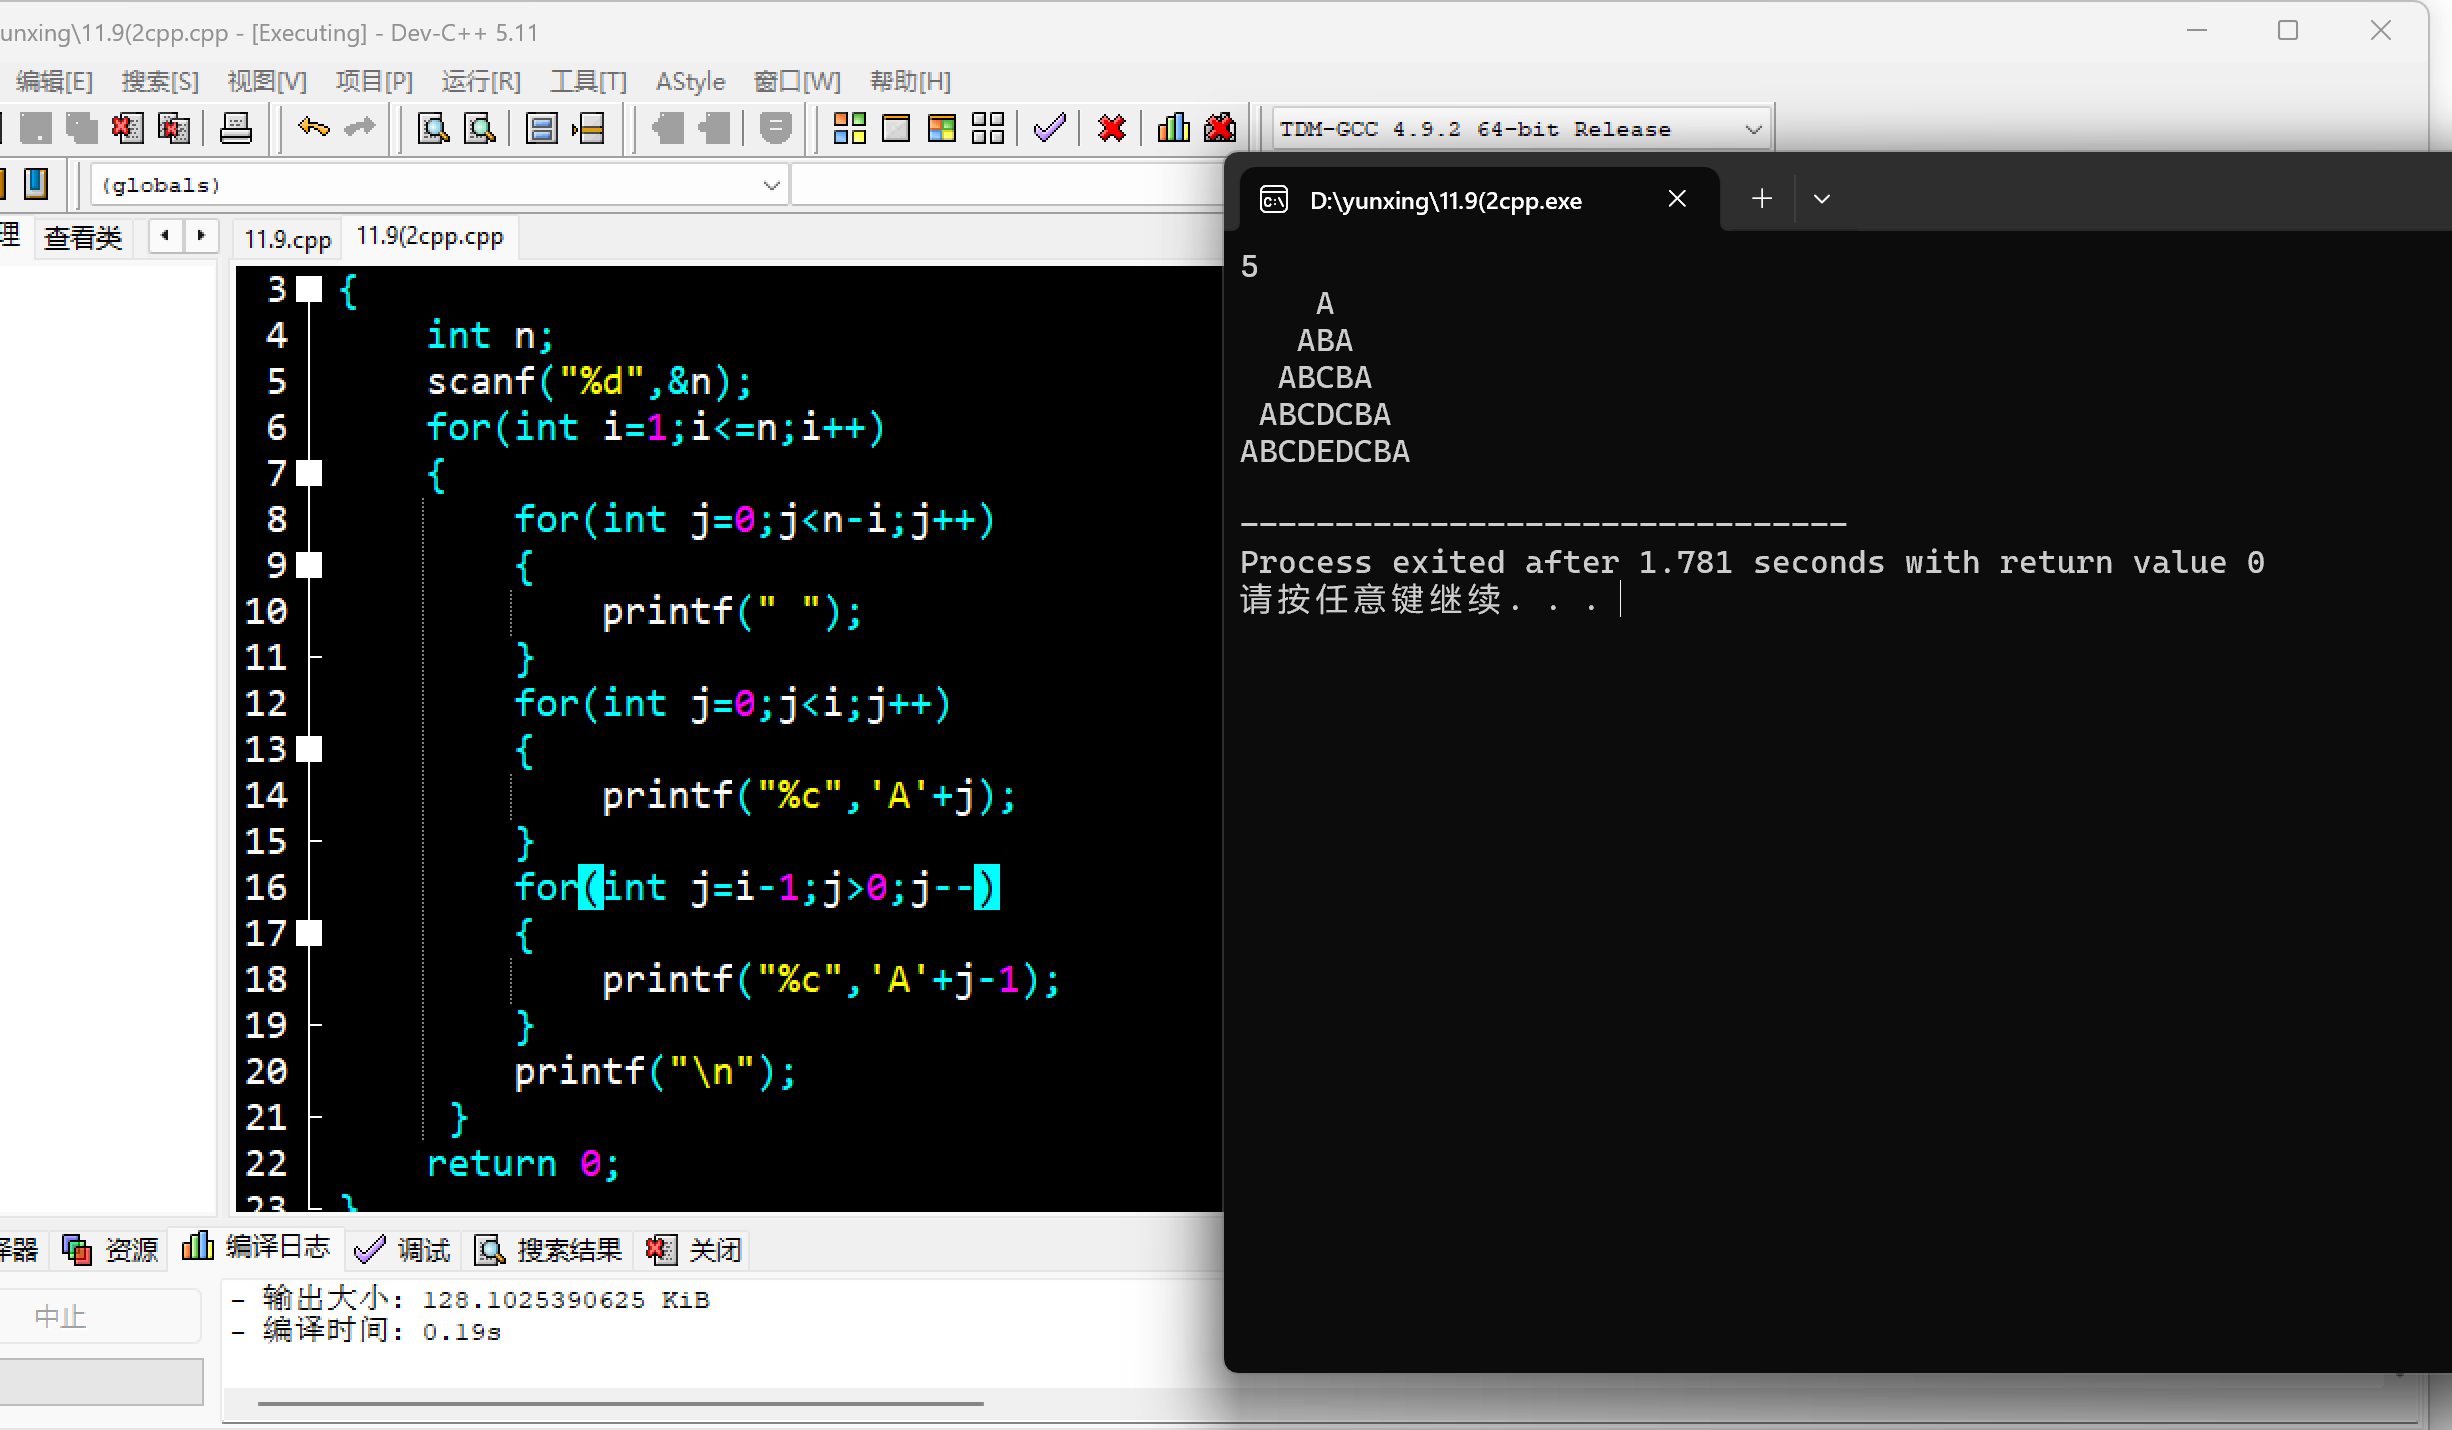Open the terminal new-tab chevron dropdown
The width and height of the screenshot is (2452, 1430).
pyautogui.click(x=1822, y=199)
